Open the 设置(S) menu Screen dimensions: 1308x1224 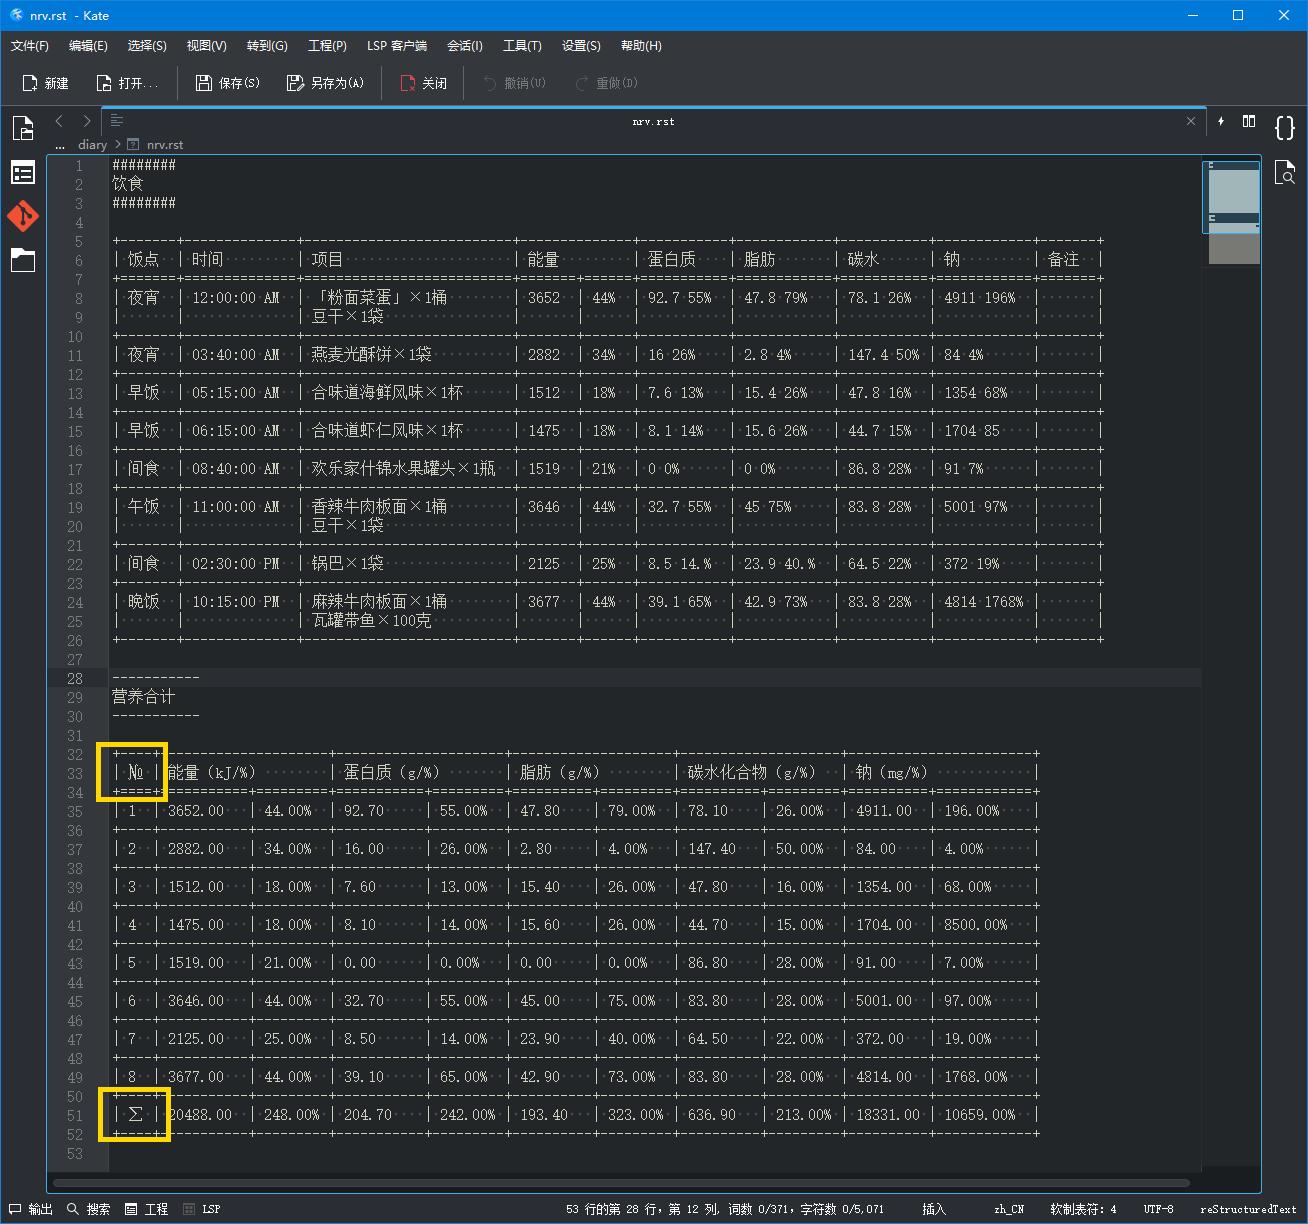(x=581, y=46)
